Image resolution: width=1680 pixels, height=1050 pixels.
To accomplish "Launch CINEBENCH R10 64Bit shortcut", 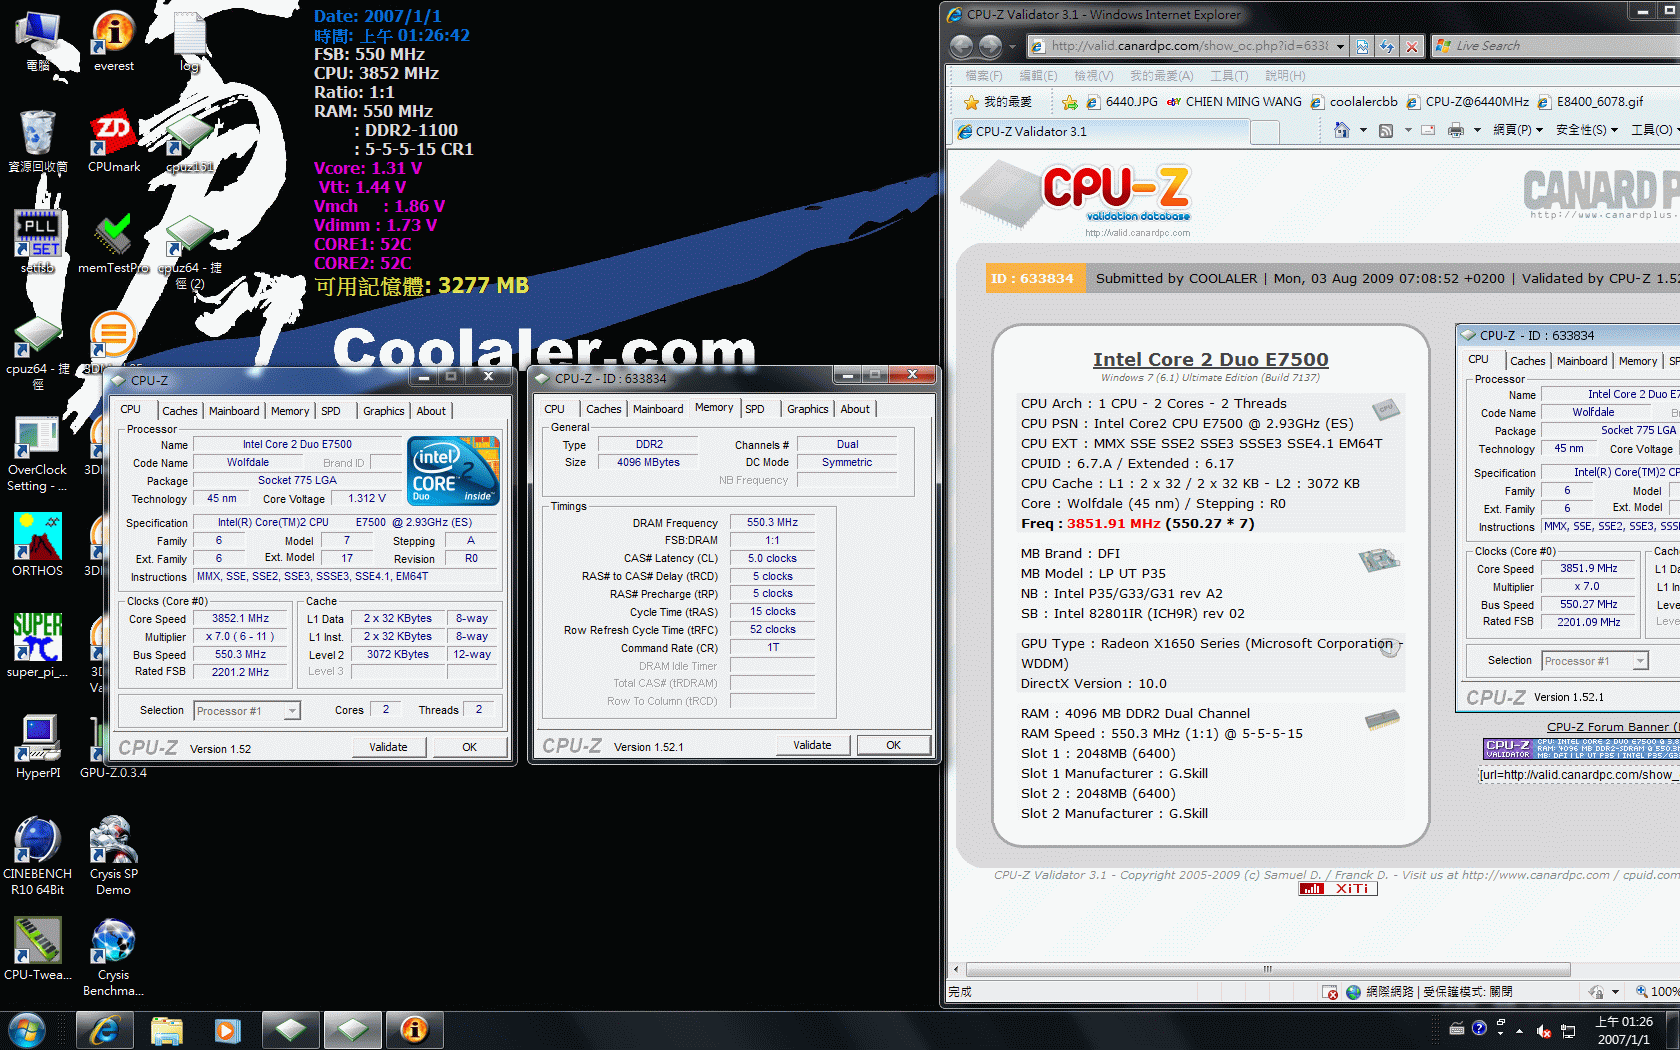I will pos(38,856).
